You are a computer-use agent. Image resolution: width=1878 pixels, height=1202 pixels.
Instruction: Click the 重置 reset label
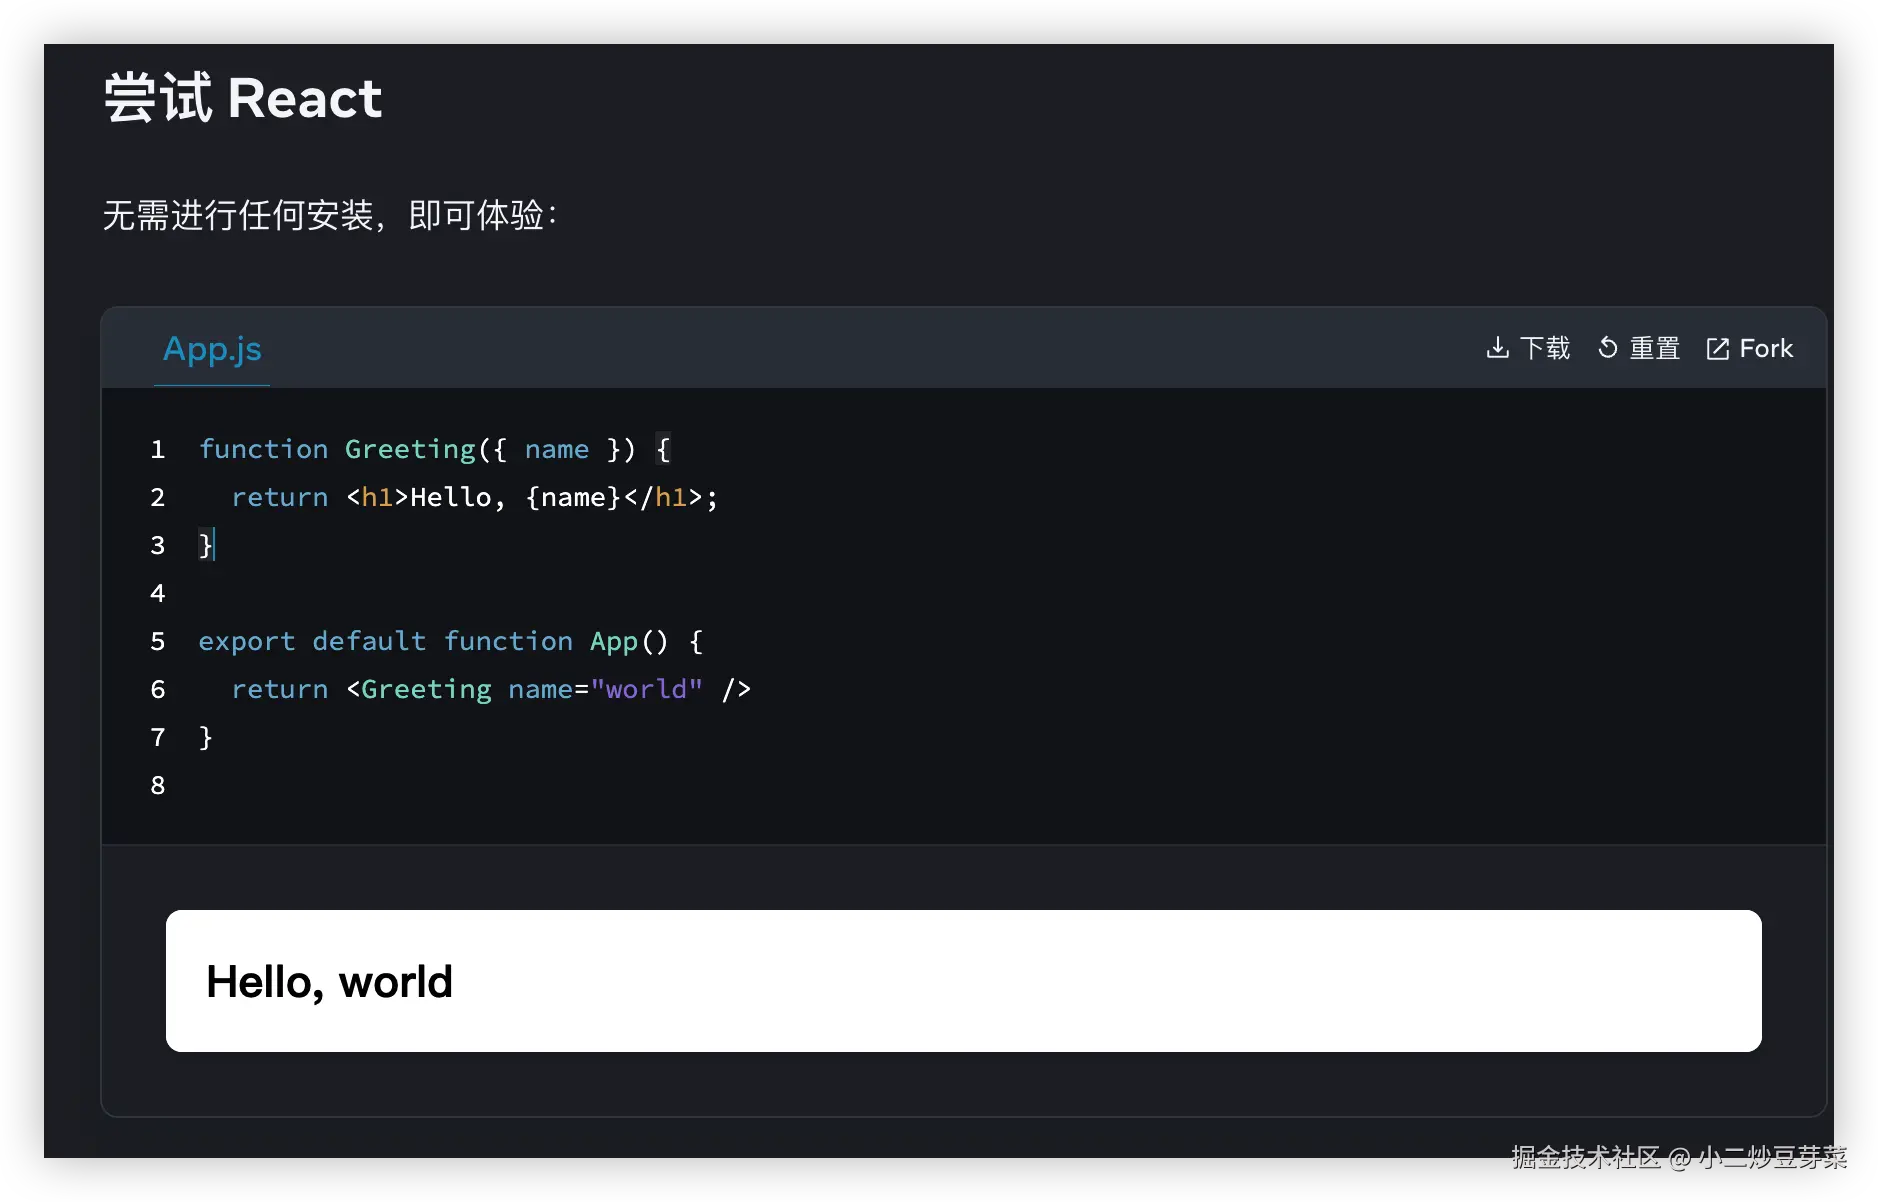tap(1655, 348)
